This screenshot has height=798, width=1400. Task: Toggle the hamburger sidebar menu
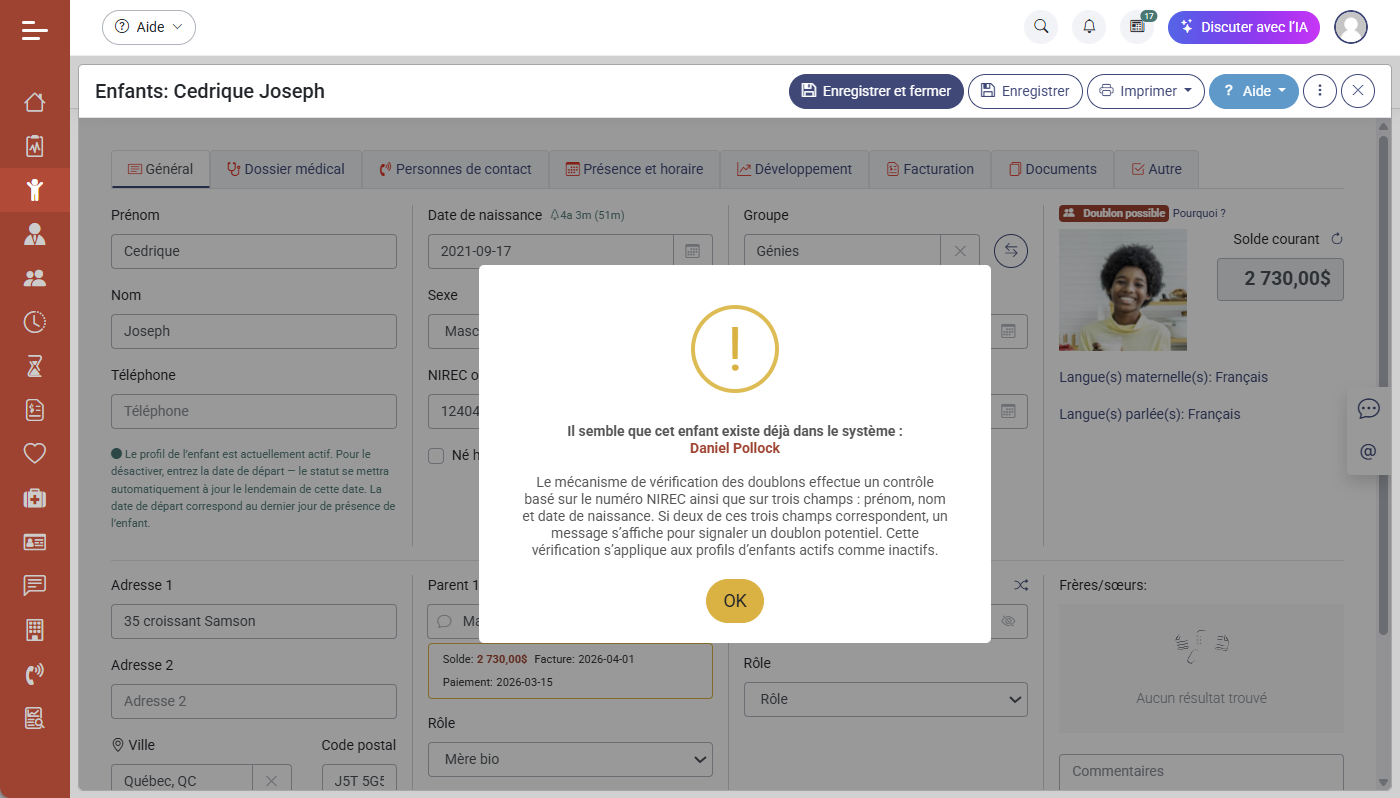tap(35, 30)
